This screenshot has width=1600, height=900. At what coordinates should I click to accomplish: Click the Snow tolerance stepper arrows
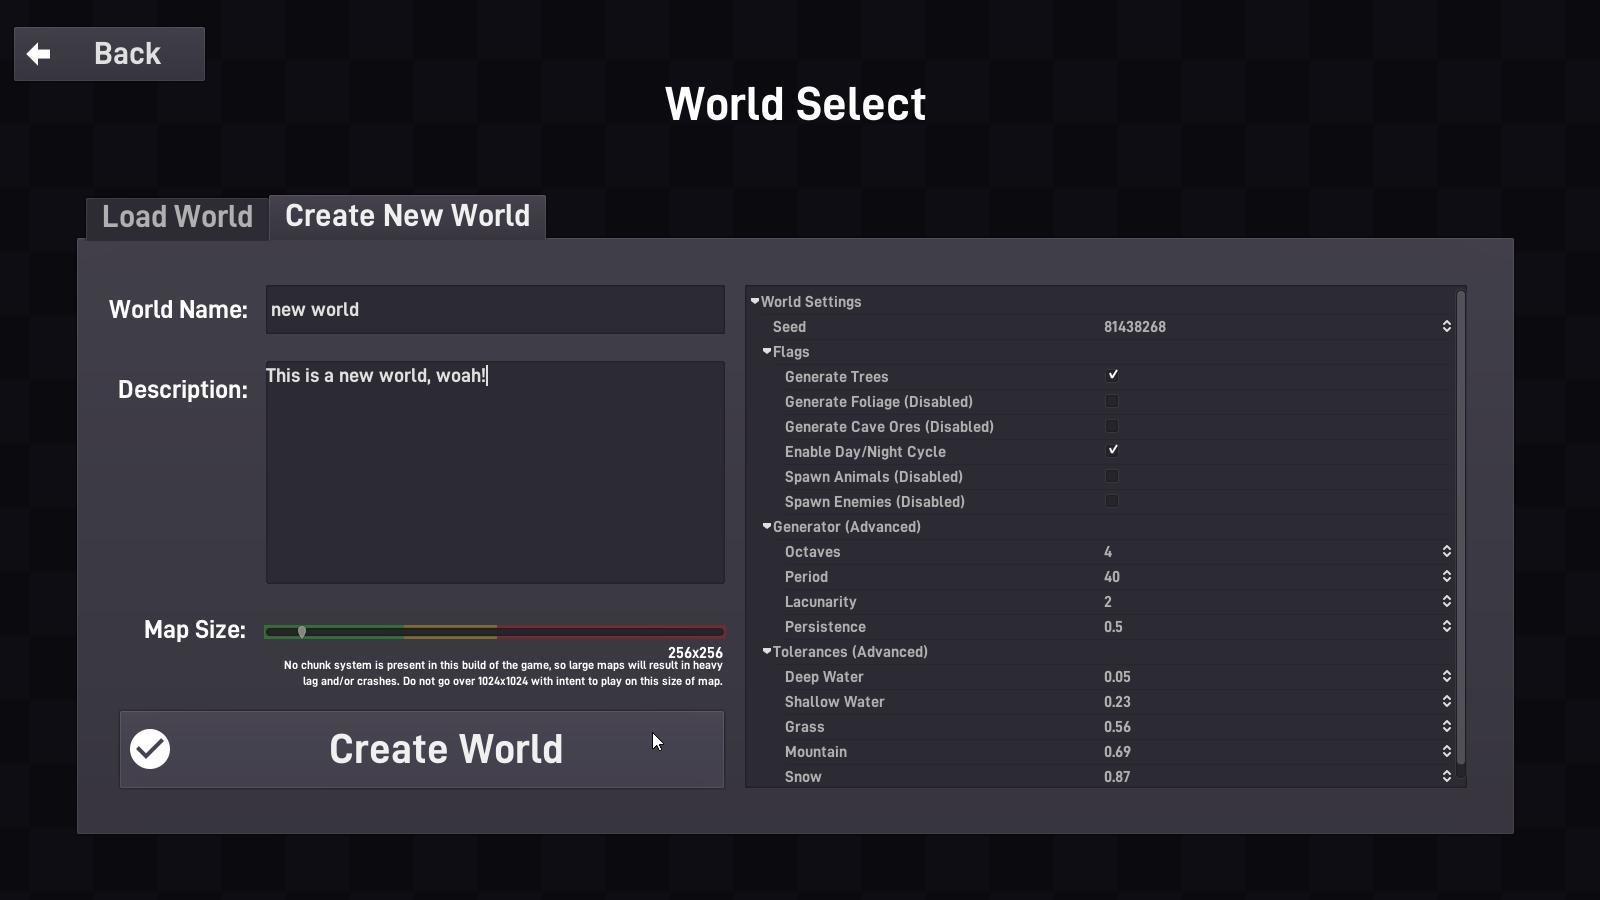(1446, 777)
